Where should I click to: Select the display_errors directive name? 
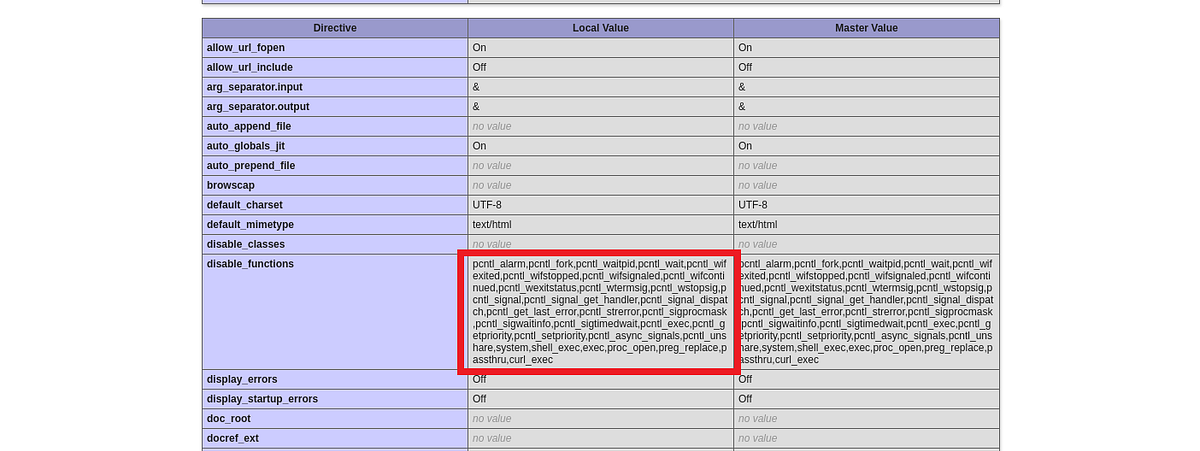click(x=243, y=379)
